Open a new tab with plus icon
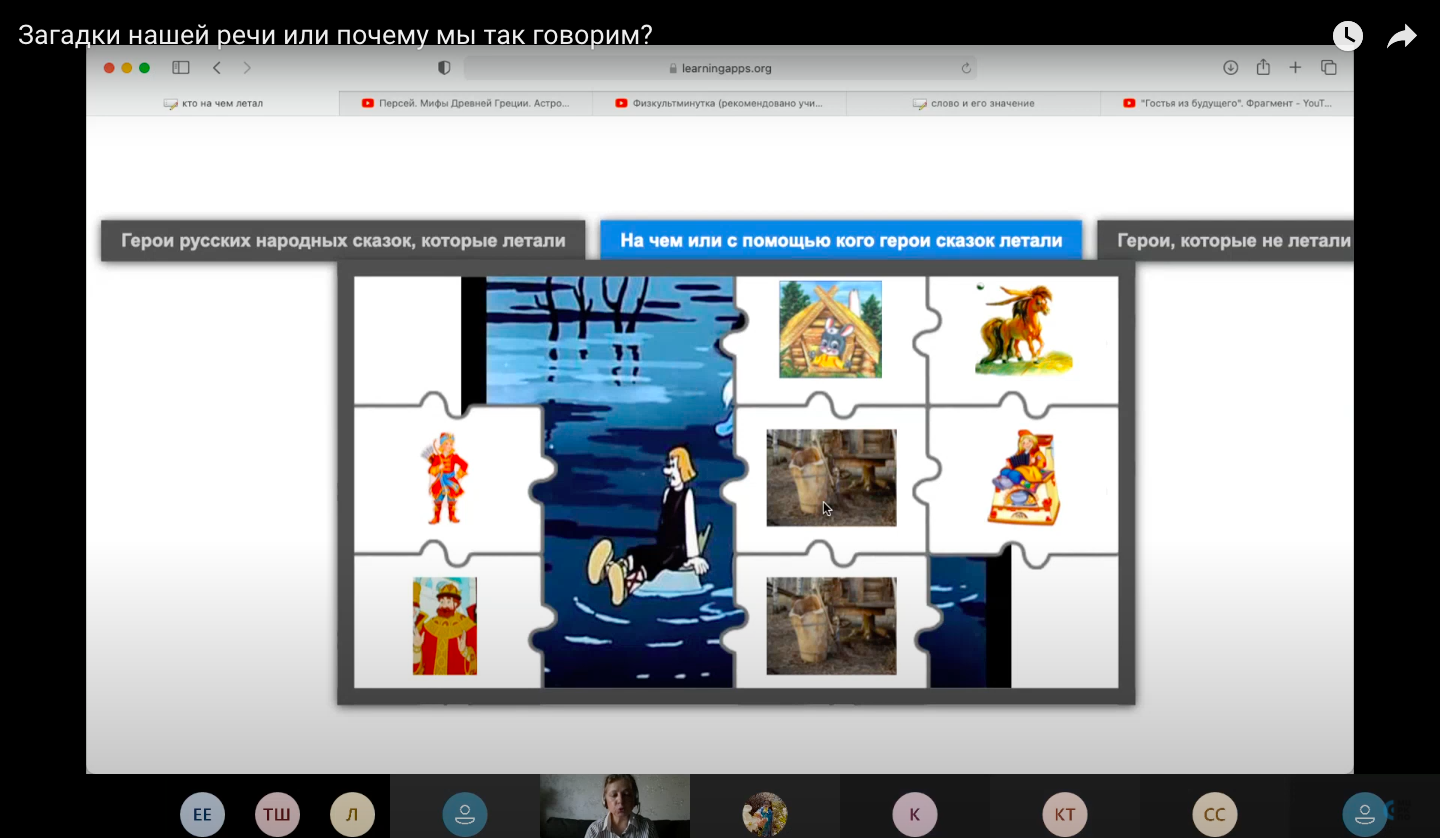The image size is (1440, 838). [x=1295, y=68]
